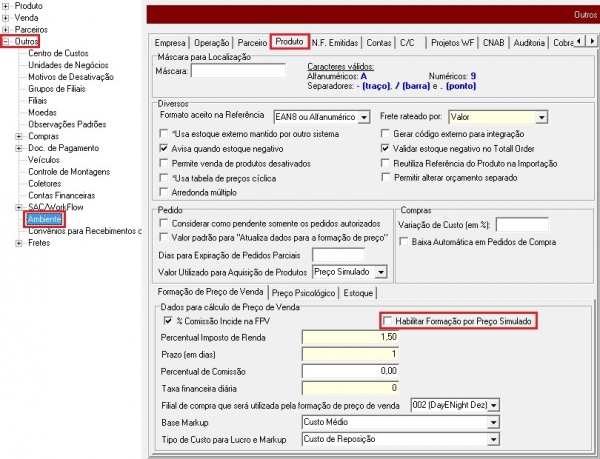Open Frete rateado por dropdown

tap(540, 118)
